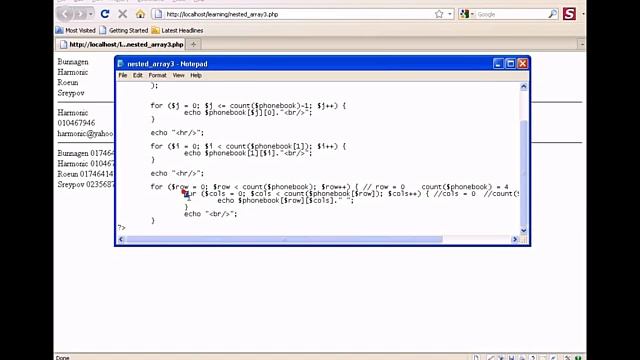Open Notepad's View menu
Image resolution: width=640 pixels, height=360 pixels.
coord(178,76)
